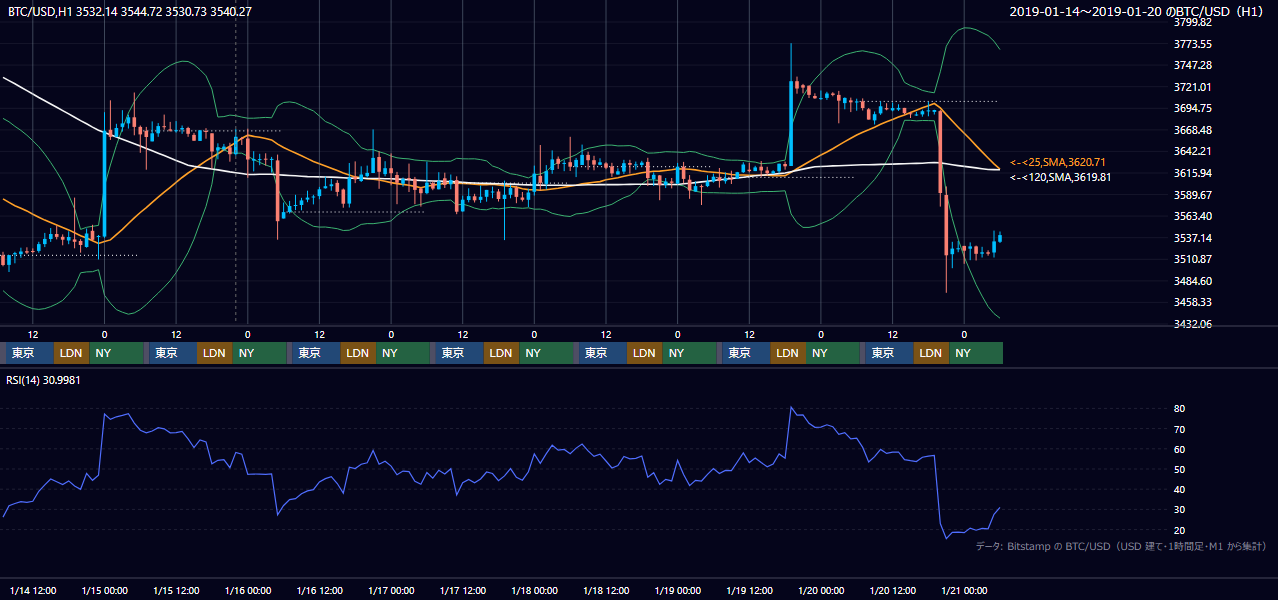Click the 1/20 12:00 date label

893,591
